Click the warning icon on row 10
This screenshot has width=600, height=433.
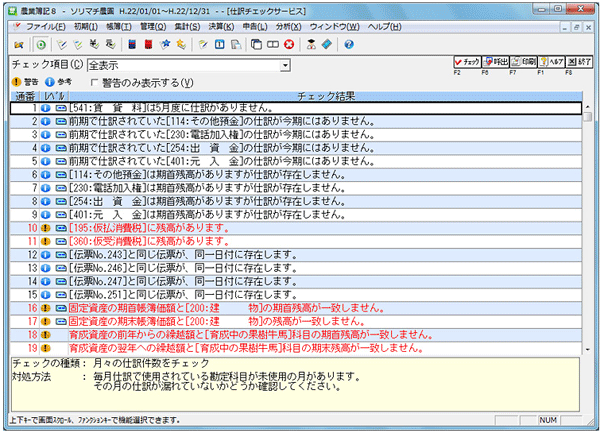46,228
